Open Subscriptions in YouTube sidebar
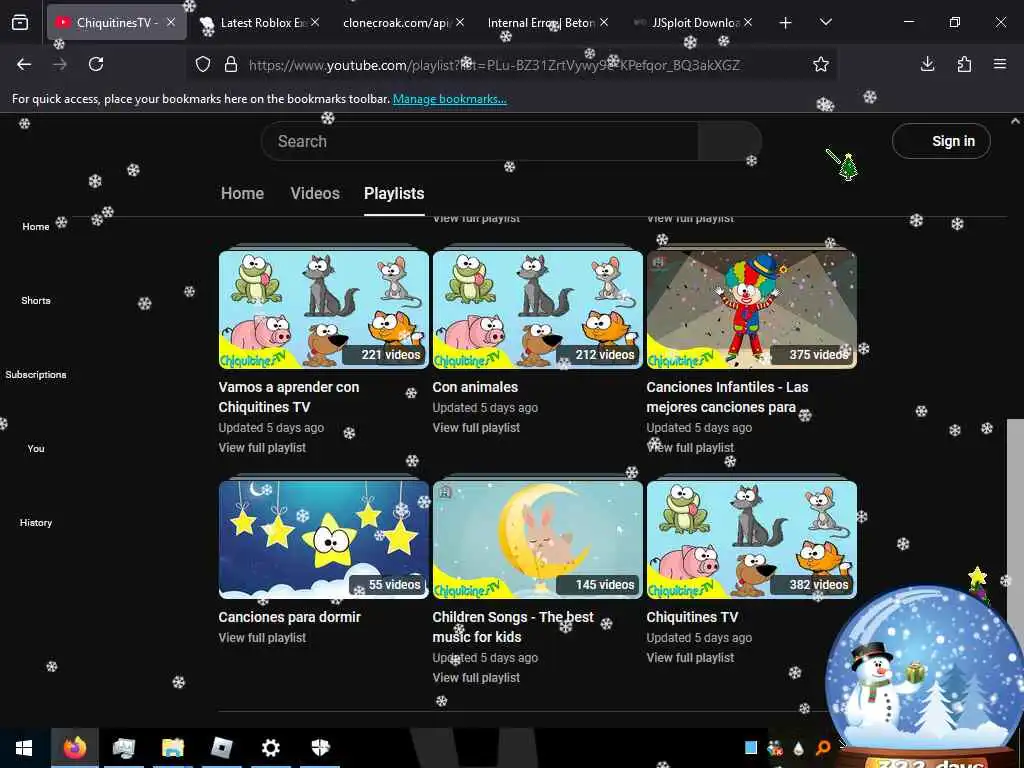This screenshot has height=768, width=1024. click(36, 374)
